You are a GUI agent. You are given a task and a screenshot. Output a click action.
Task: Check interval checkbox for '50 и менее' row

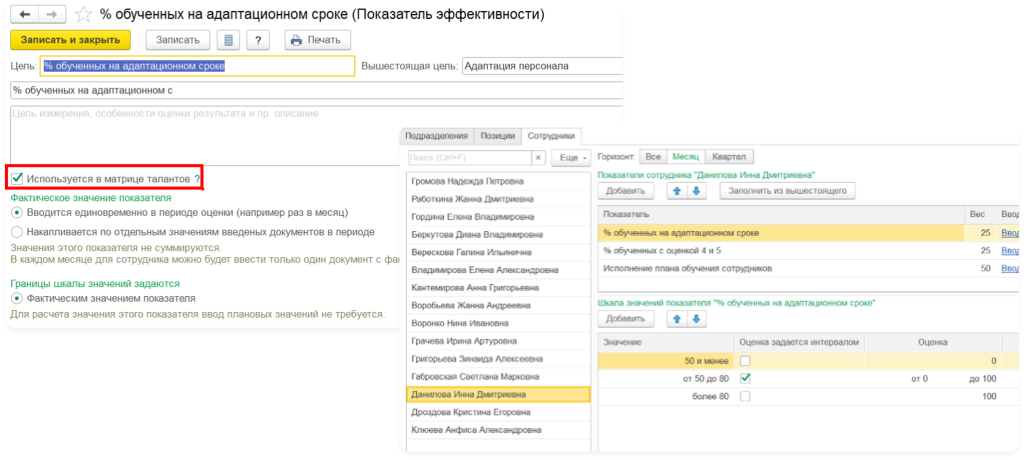pos(744,360)
